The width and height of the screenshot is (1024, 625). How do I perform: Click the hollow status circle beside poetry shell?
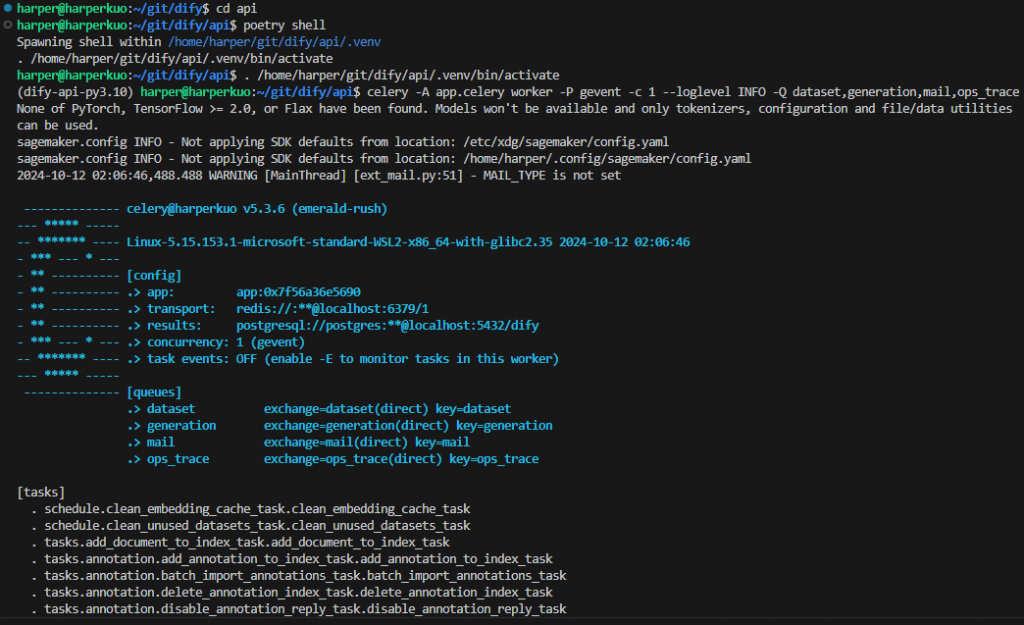[8, 25]
